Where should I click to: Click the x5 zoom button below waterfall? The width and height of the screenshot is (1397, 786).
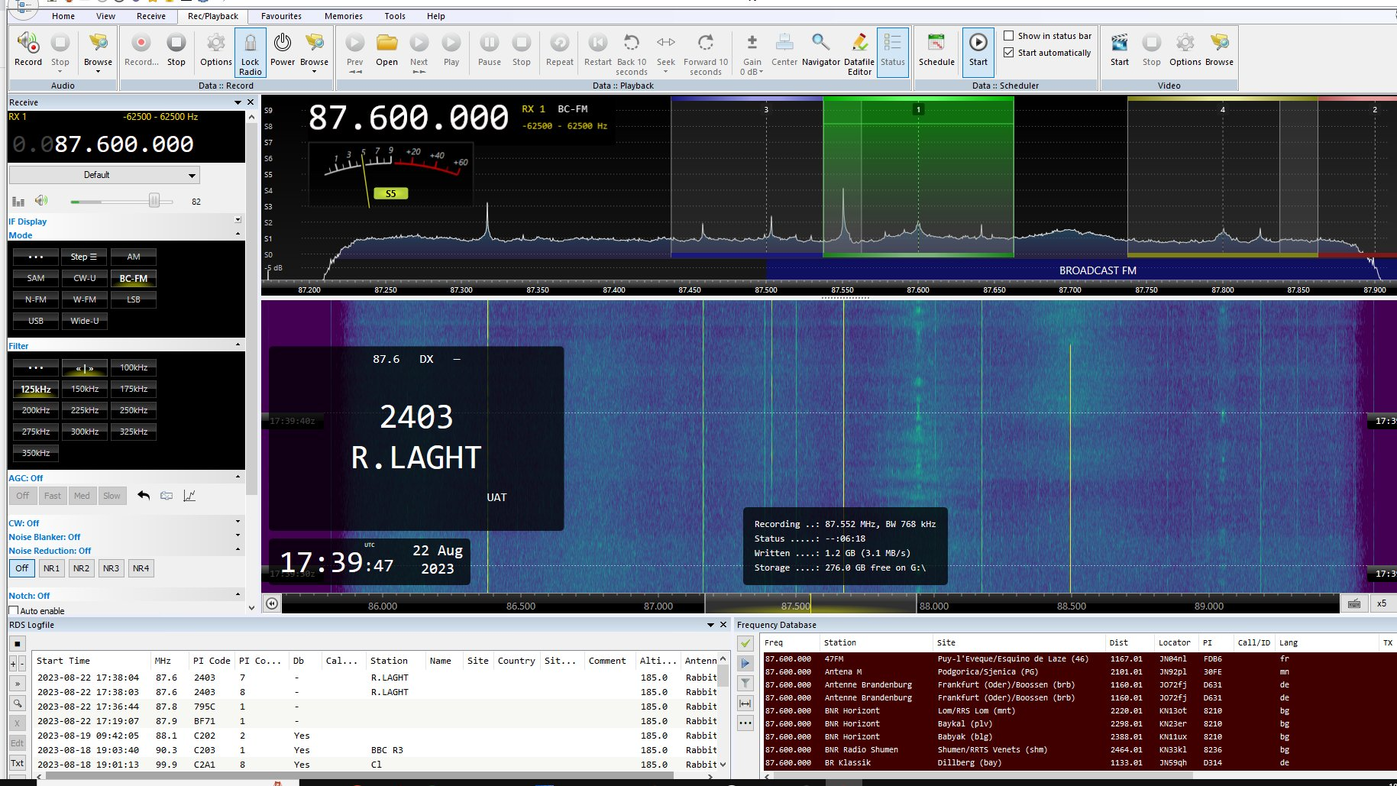coord(1382,604)
